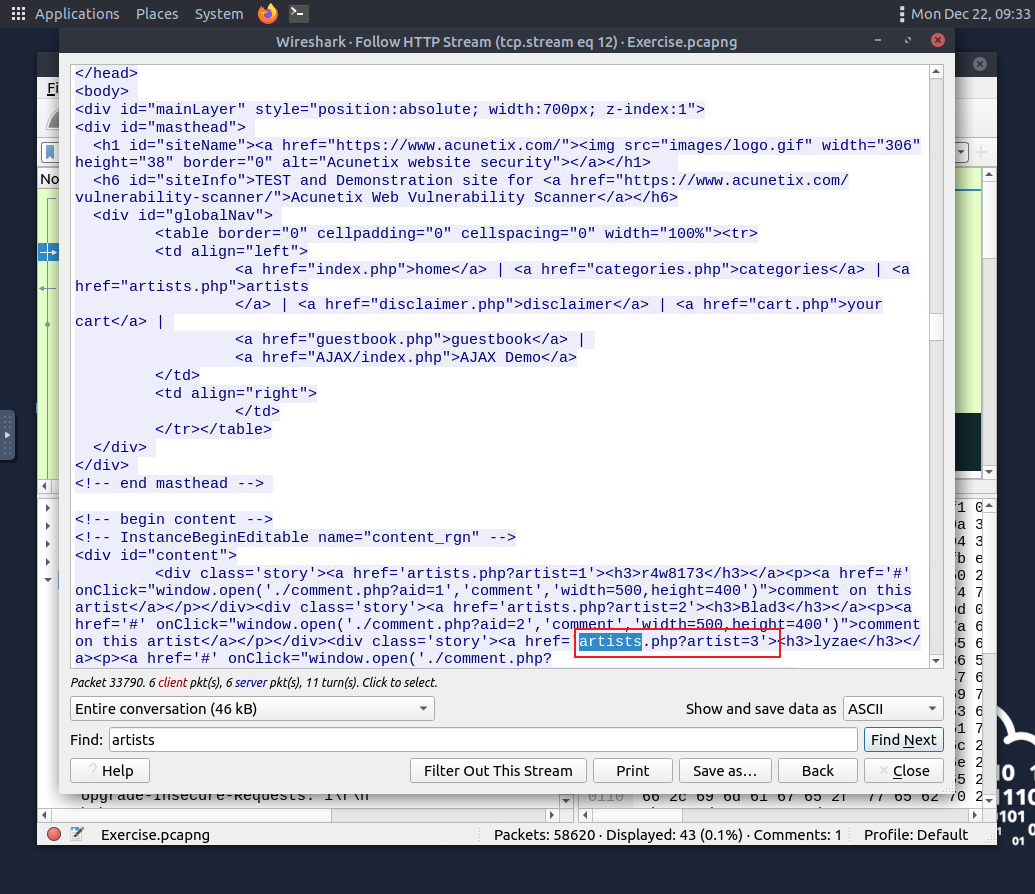Screen dimensions: 1035x894
Task: Click packet details horizontal scrollbar left arrow
Action: [x=44, y=815]
